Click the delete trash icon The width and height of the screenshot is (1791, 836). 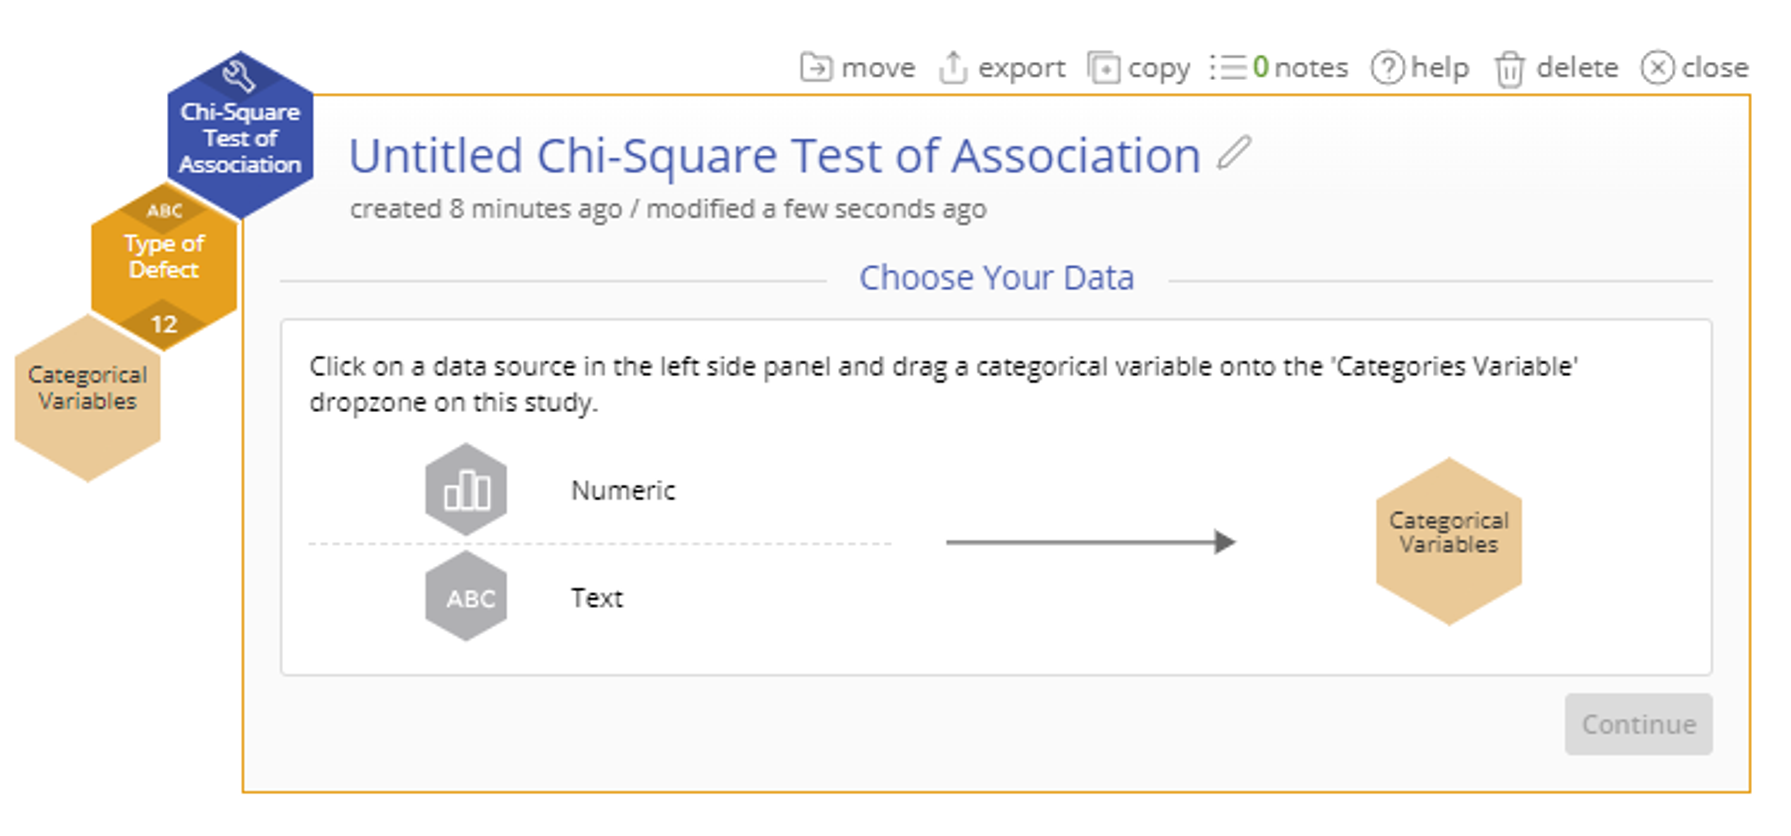pos(1508,69)
